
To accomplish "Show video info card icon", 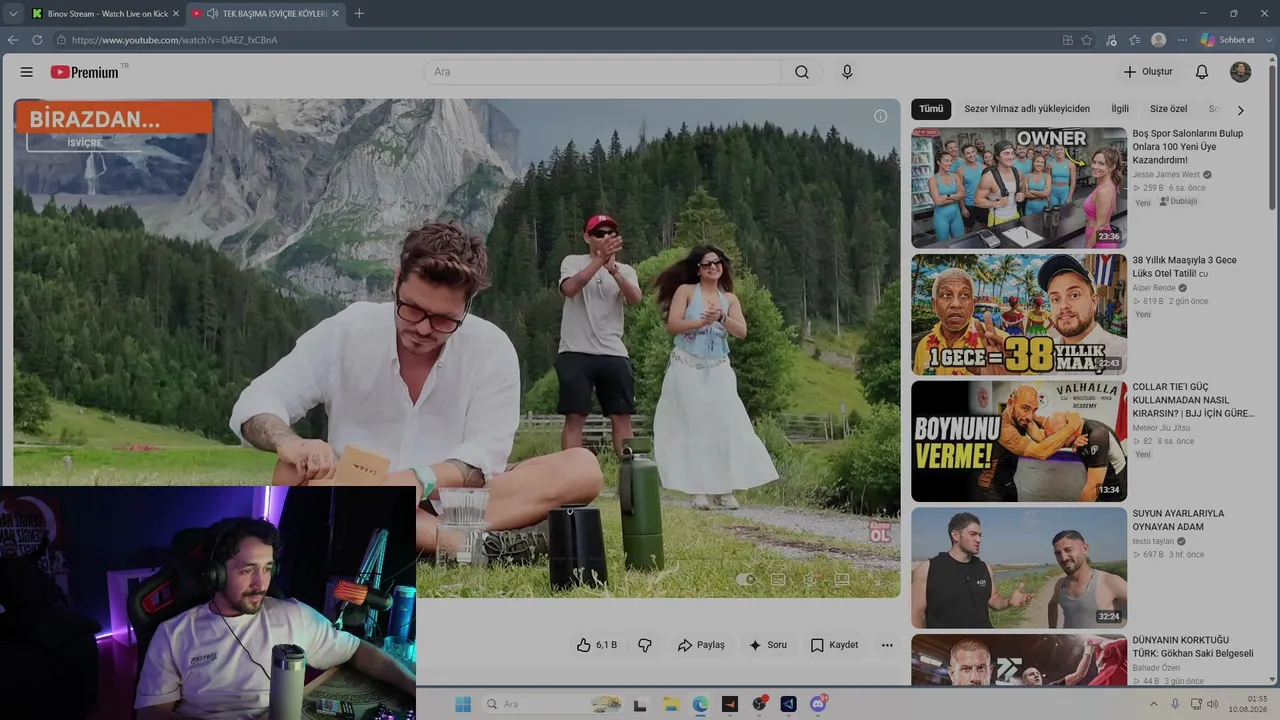I will (880, 116).
